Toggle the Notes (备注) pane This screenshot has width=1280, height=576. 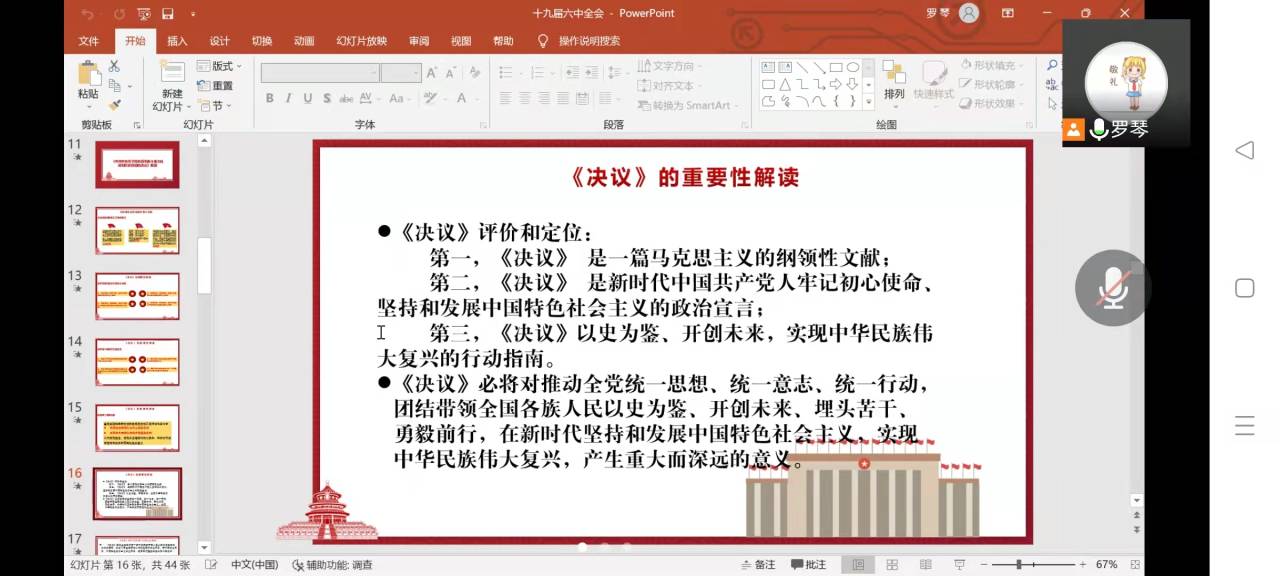(x=758, y=565)
